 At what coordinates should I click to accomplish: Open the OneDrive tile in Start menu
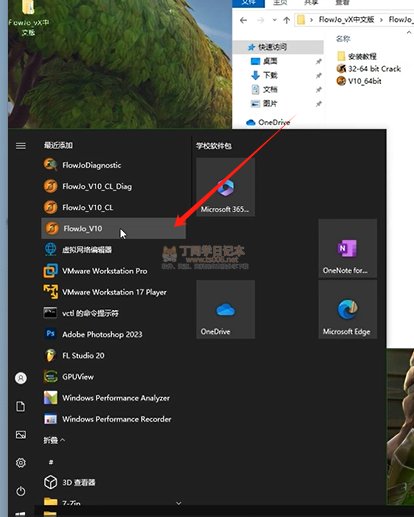point(226,309)
